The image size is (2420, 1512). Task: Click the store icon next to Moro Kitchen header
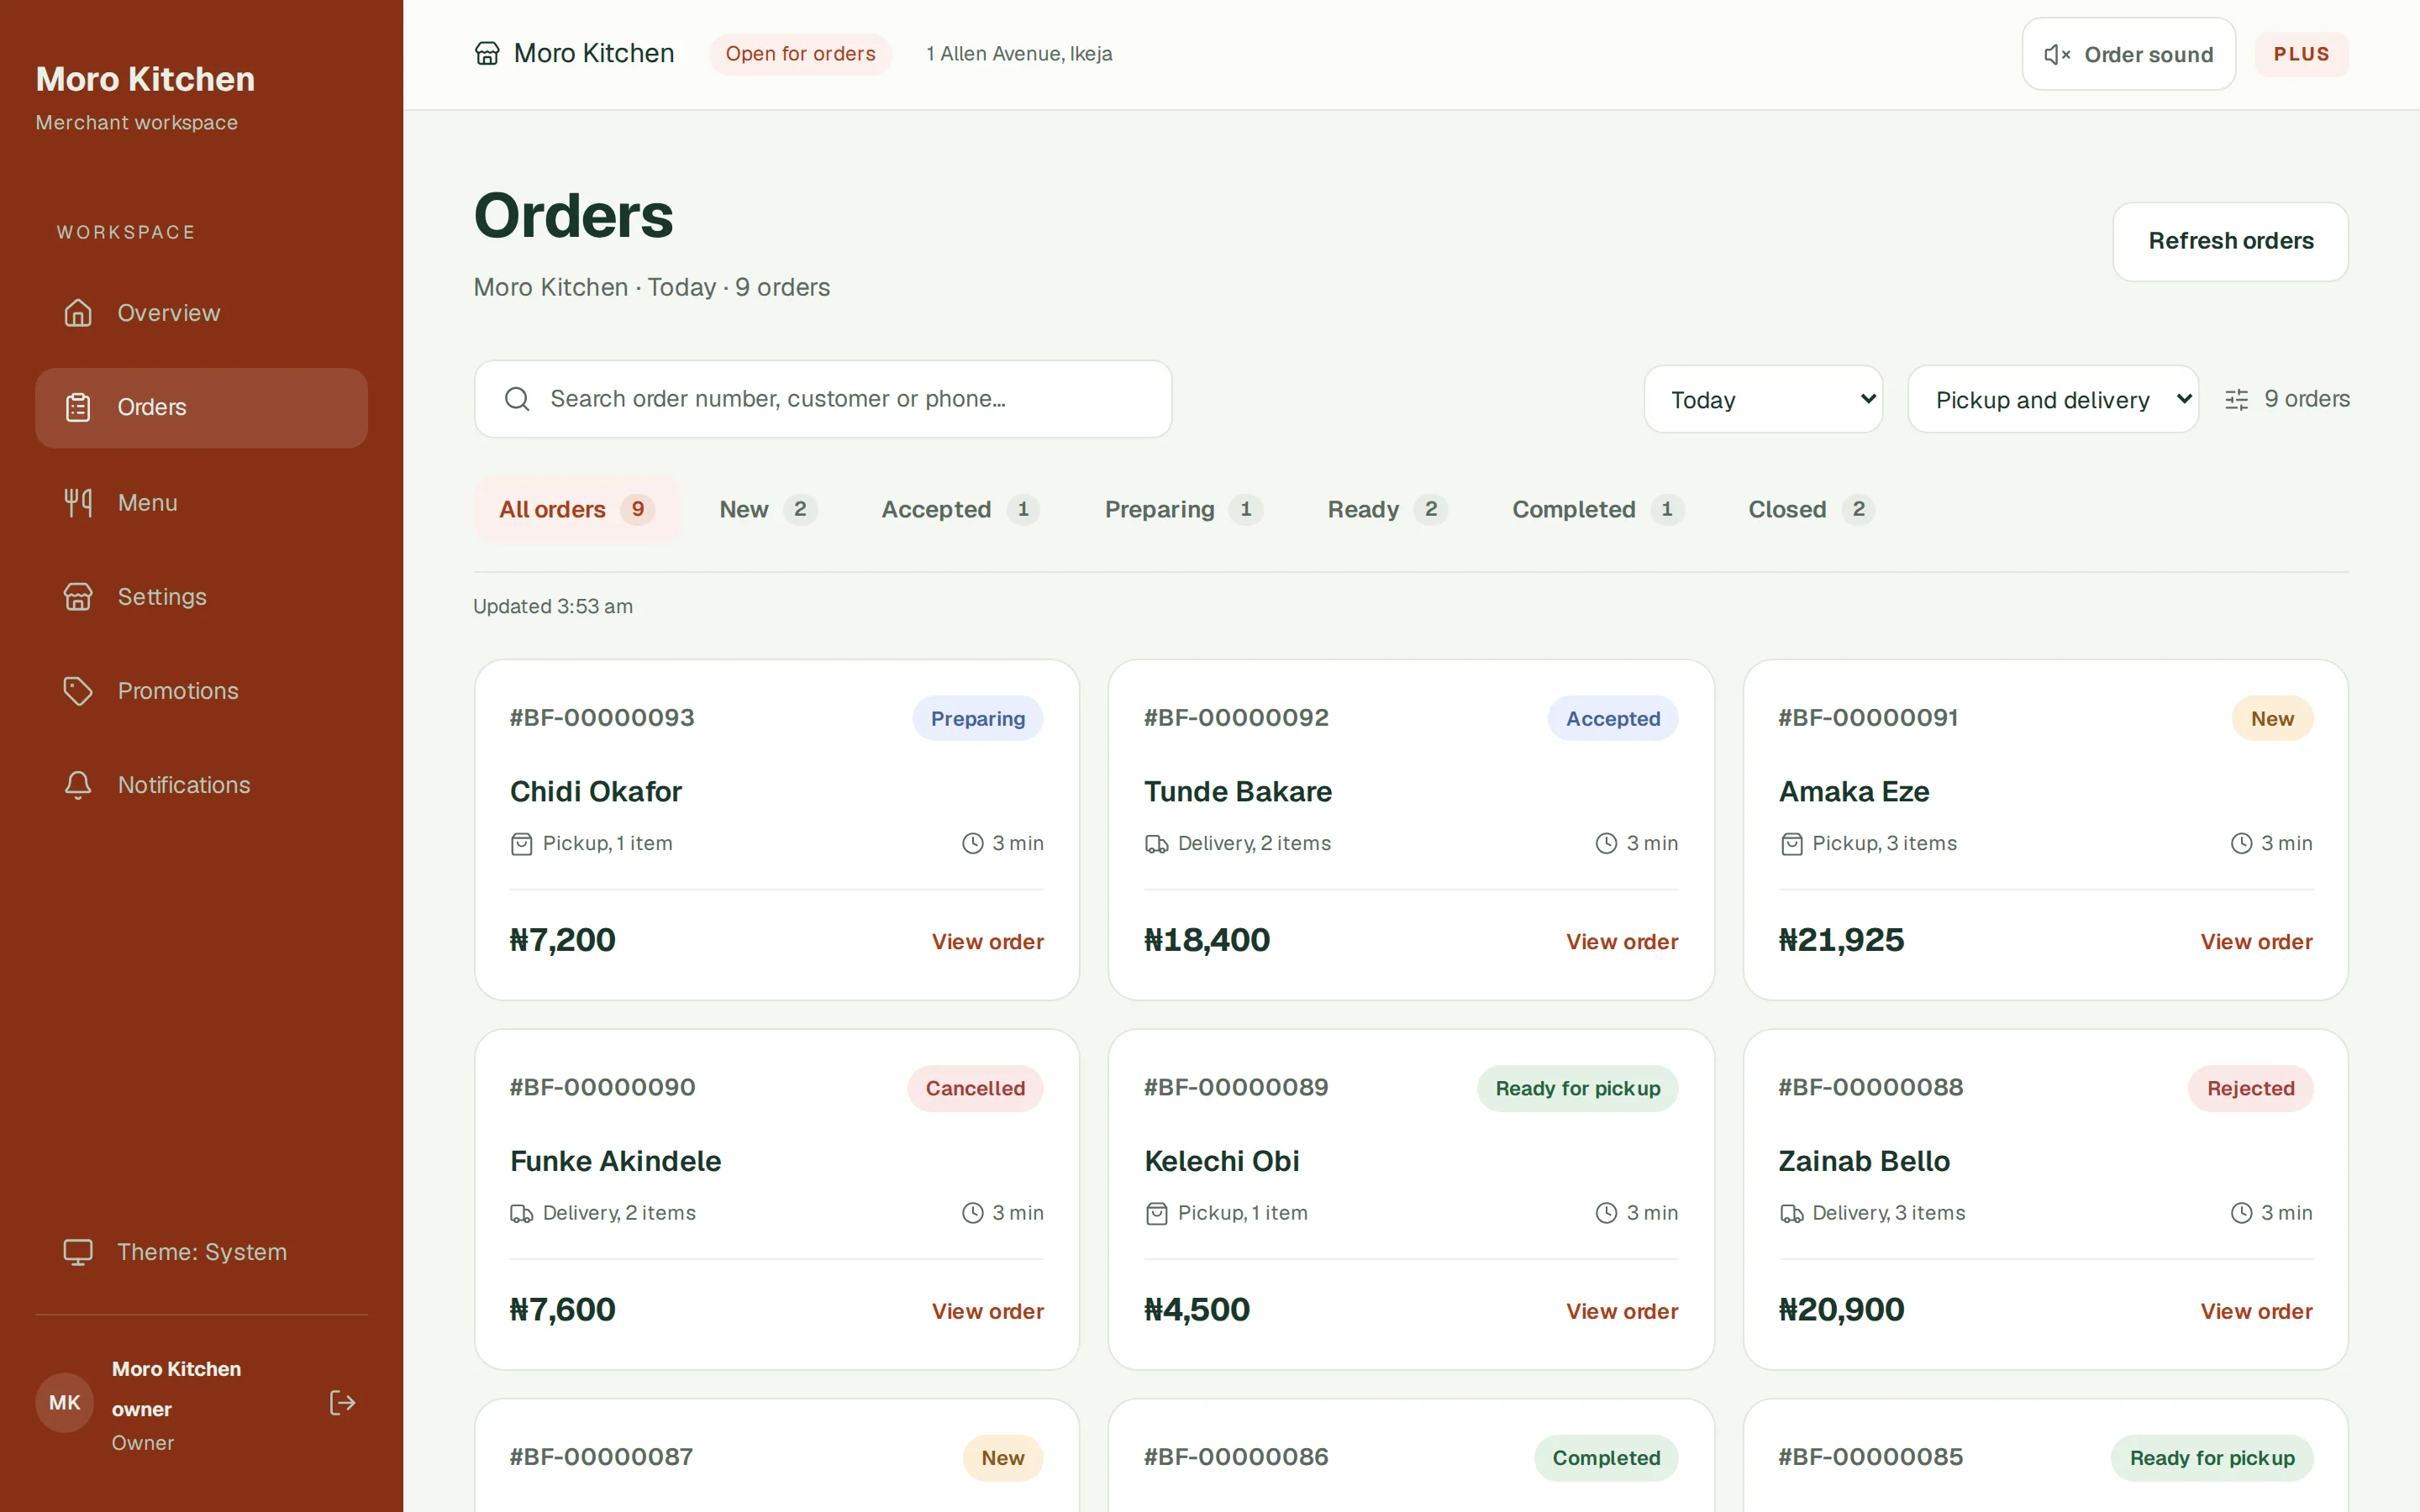487,54
